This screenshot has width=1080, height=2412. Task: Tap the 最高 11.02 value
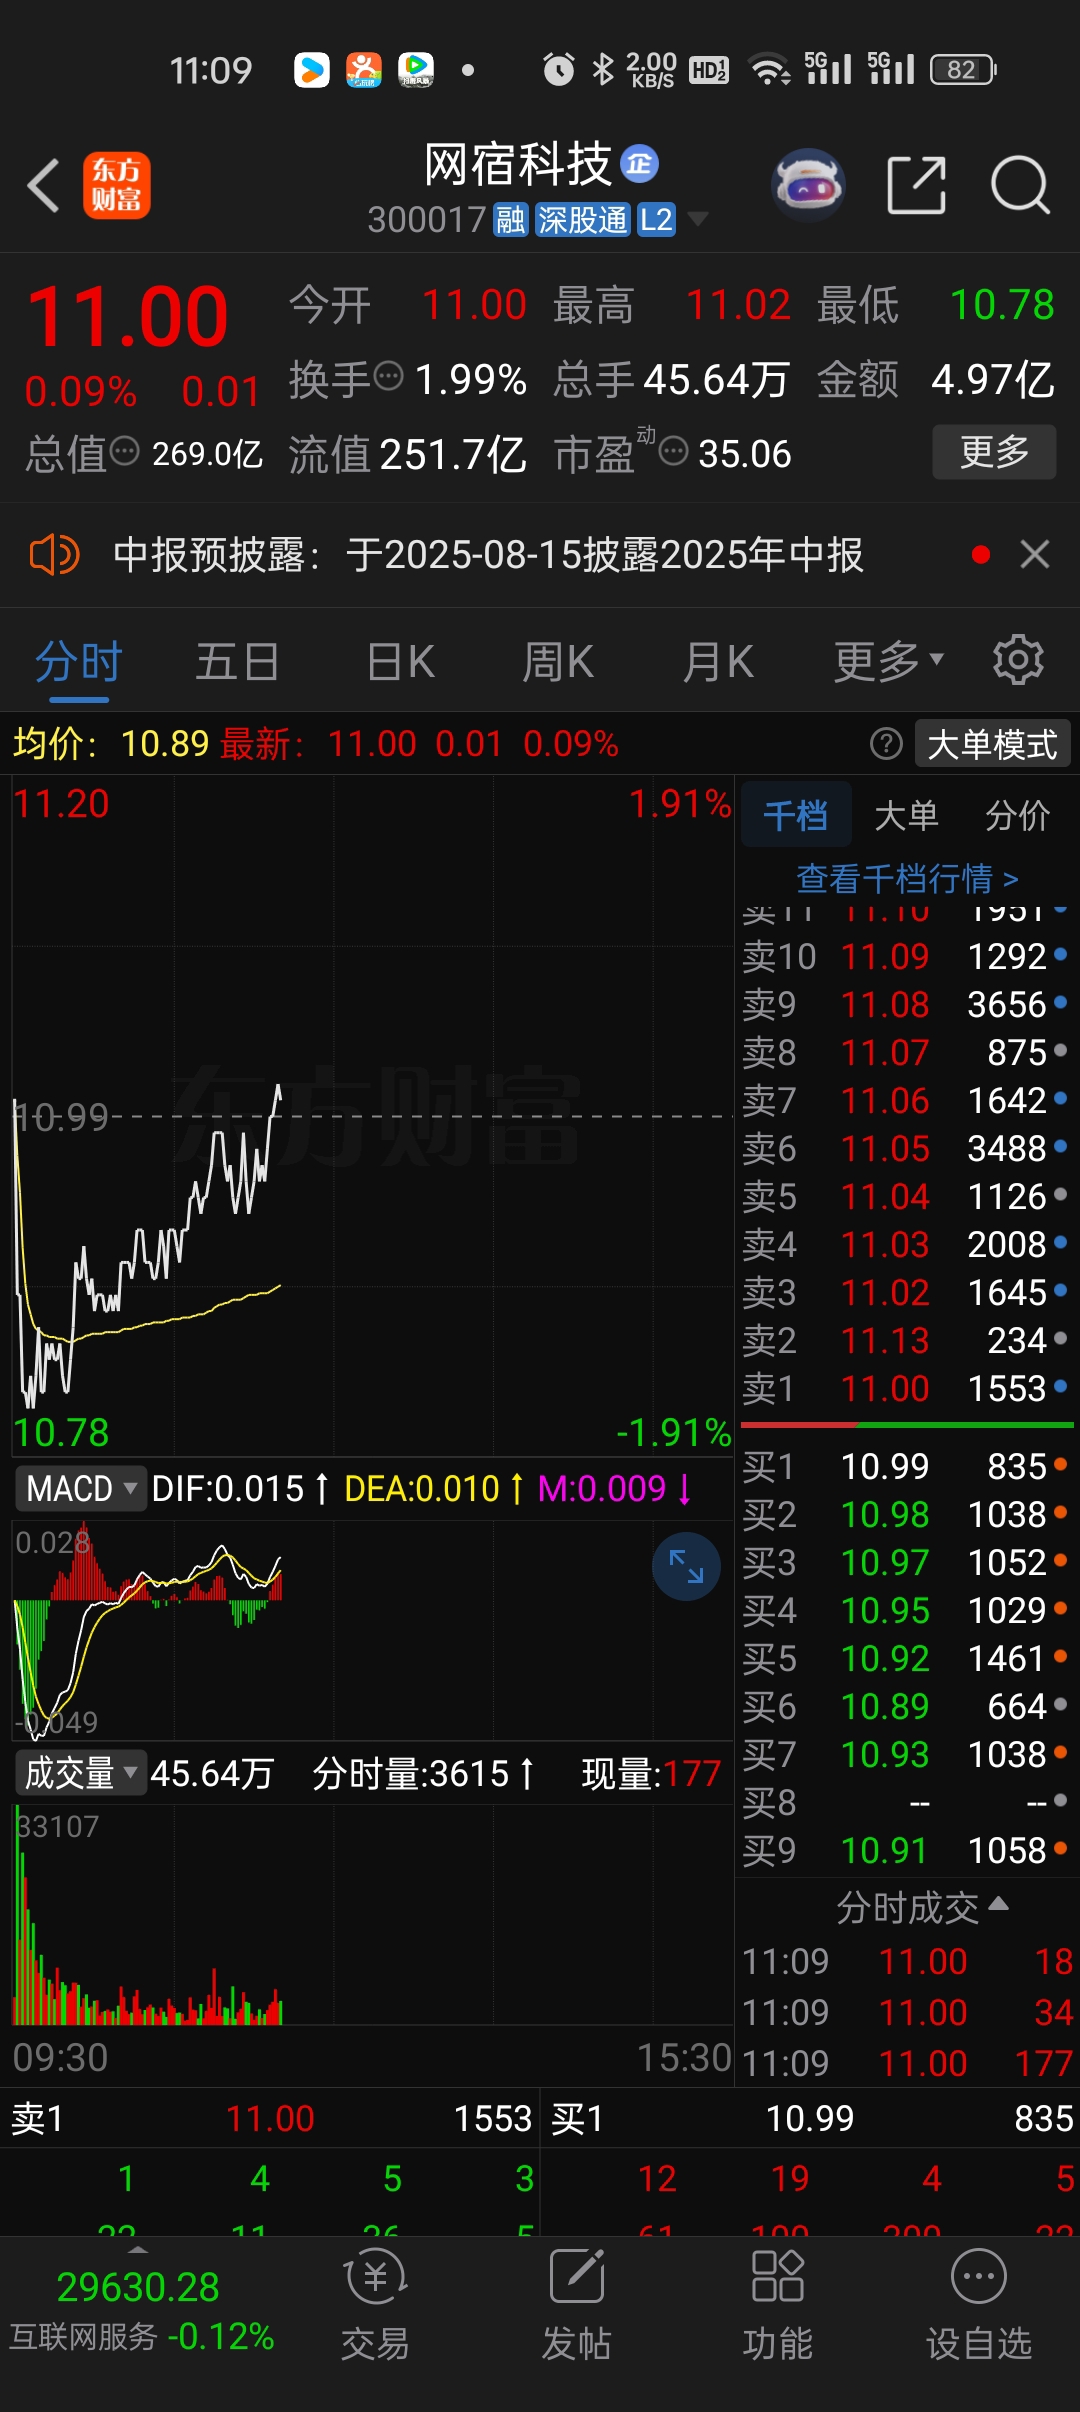pyautogui.click(x=738, y=305)
